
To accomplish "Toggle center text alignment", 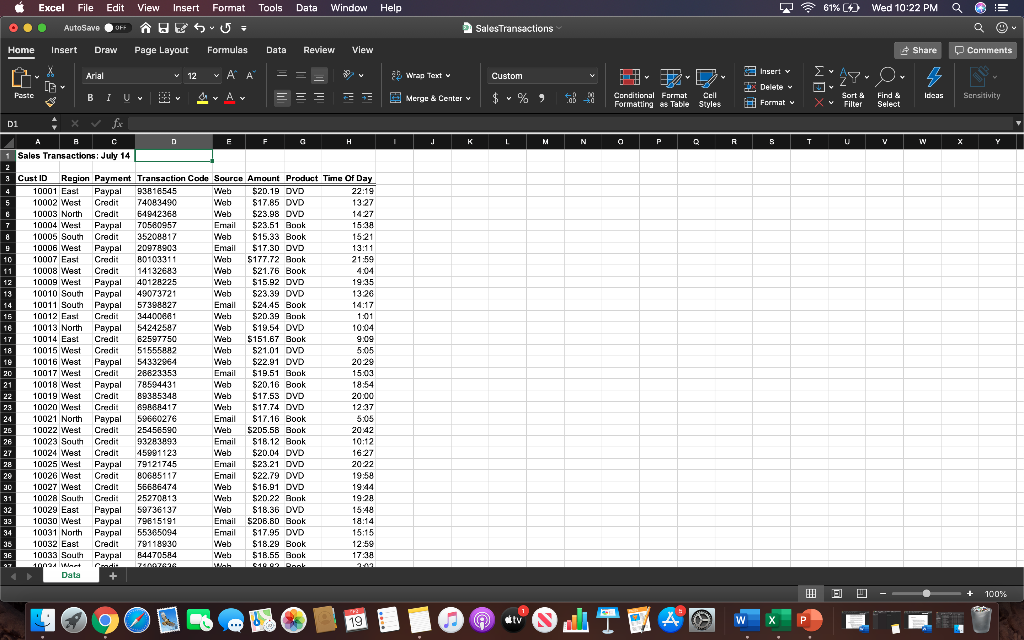I will click(300, 98).
